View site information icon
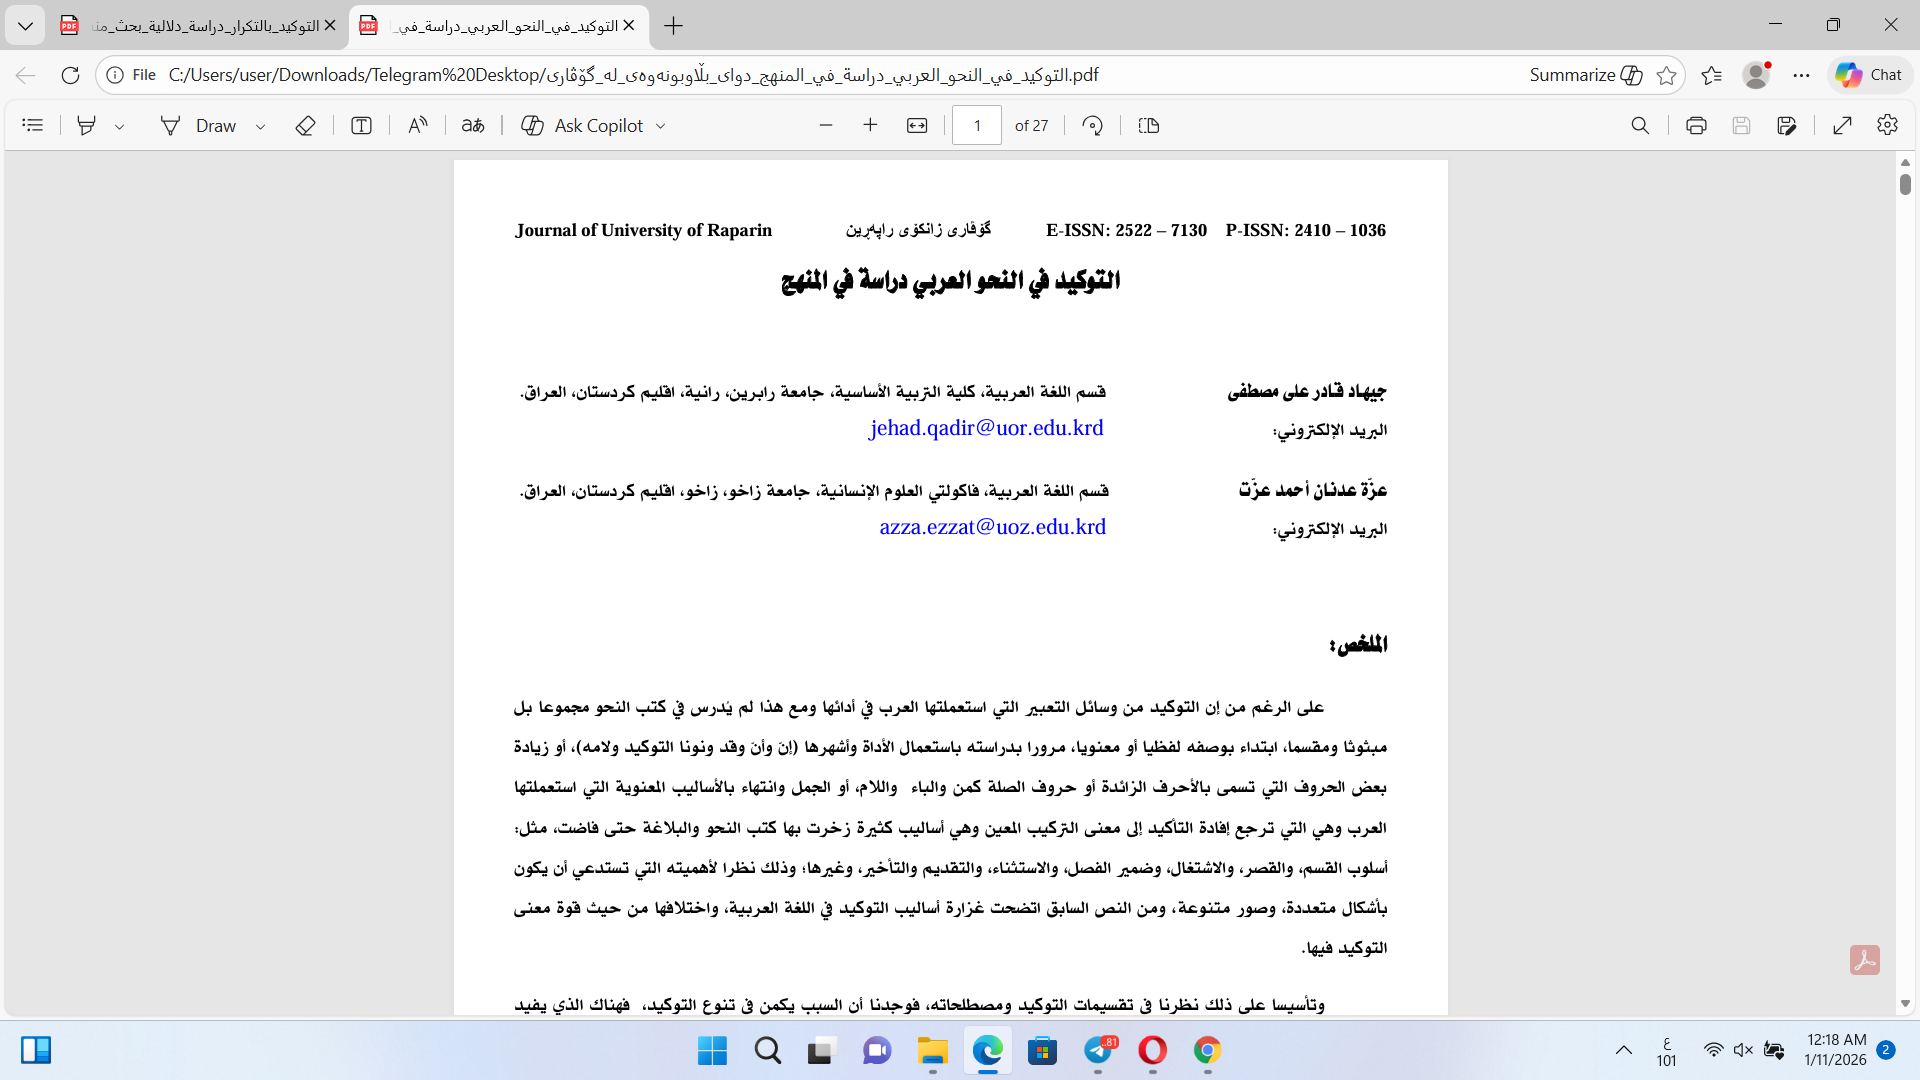 [x=115, y=75]
